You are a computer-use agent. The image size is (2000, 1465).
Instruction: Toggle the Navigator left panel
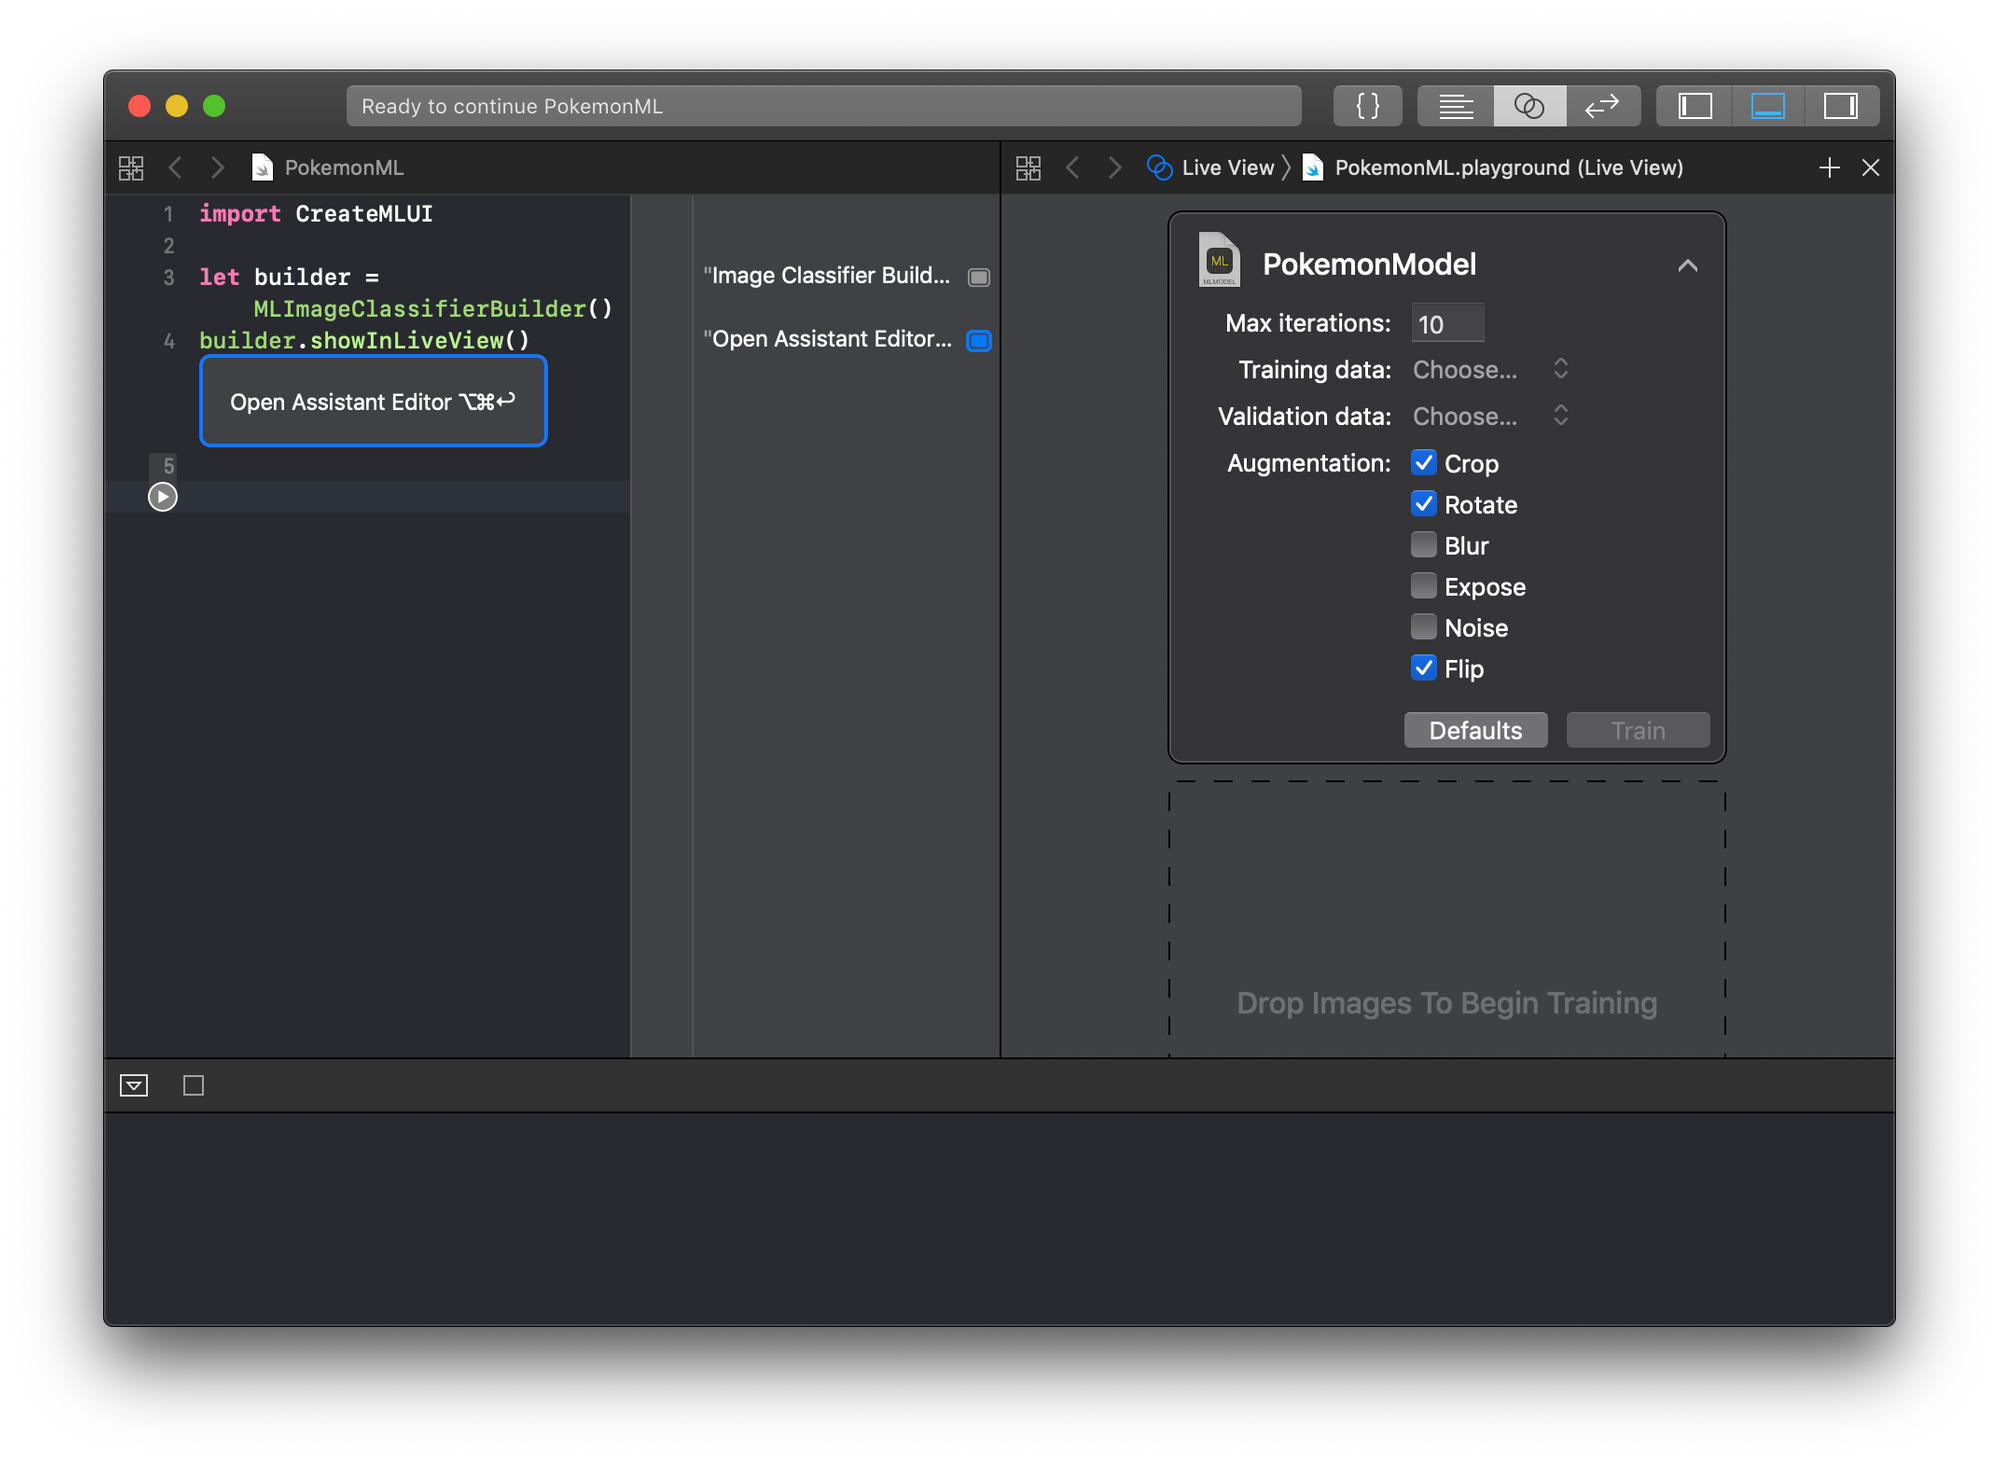[x=1694, y=106]
